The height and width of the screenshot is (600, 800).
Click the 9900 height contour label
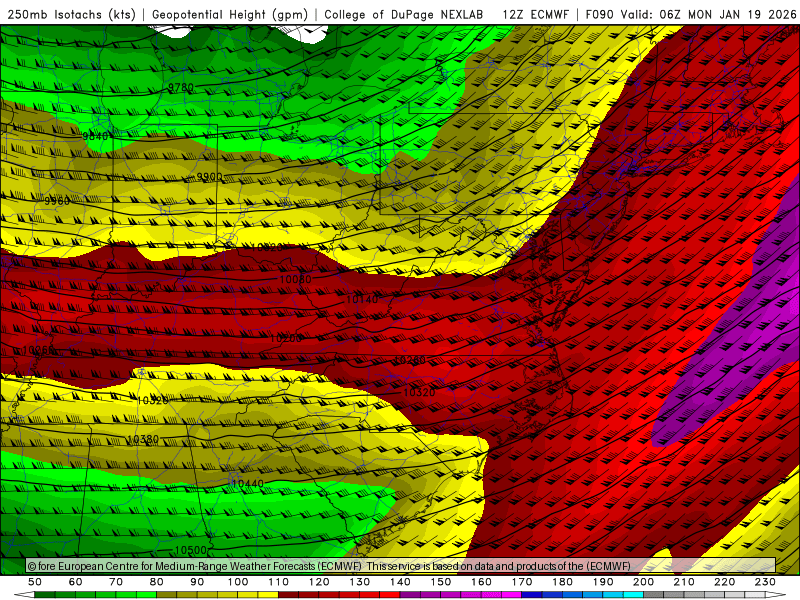(210, 177)
